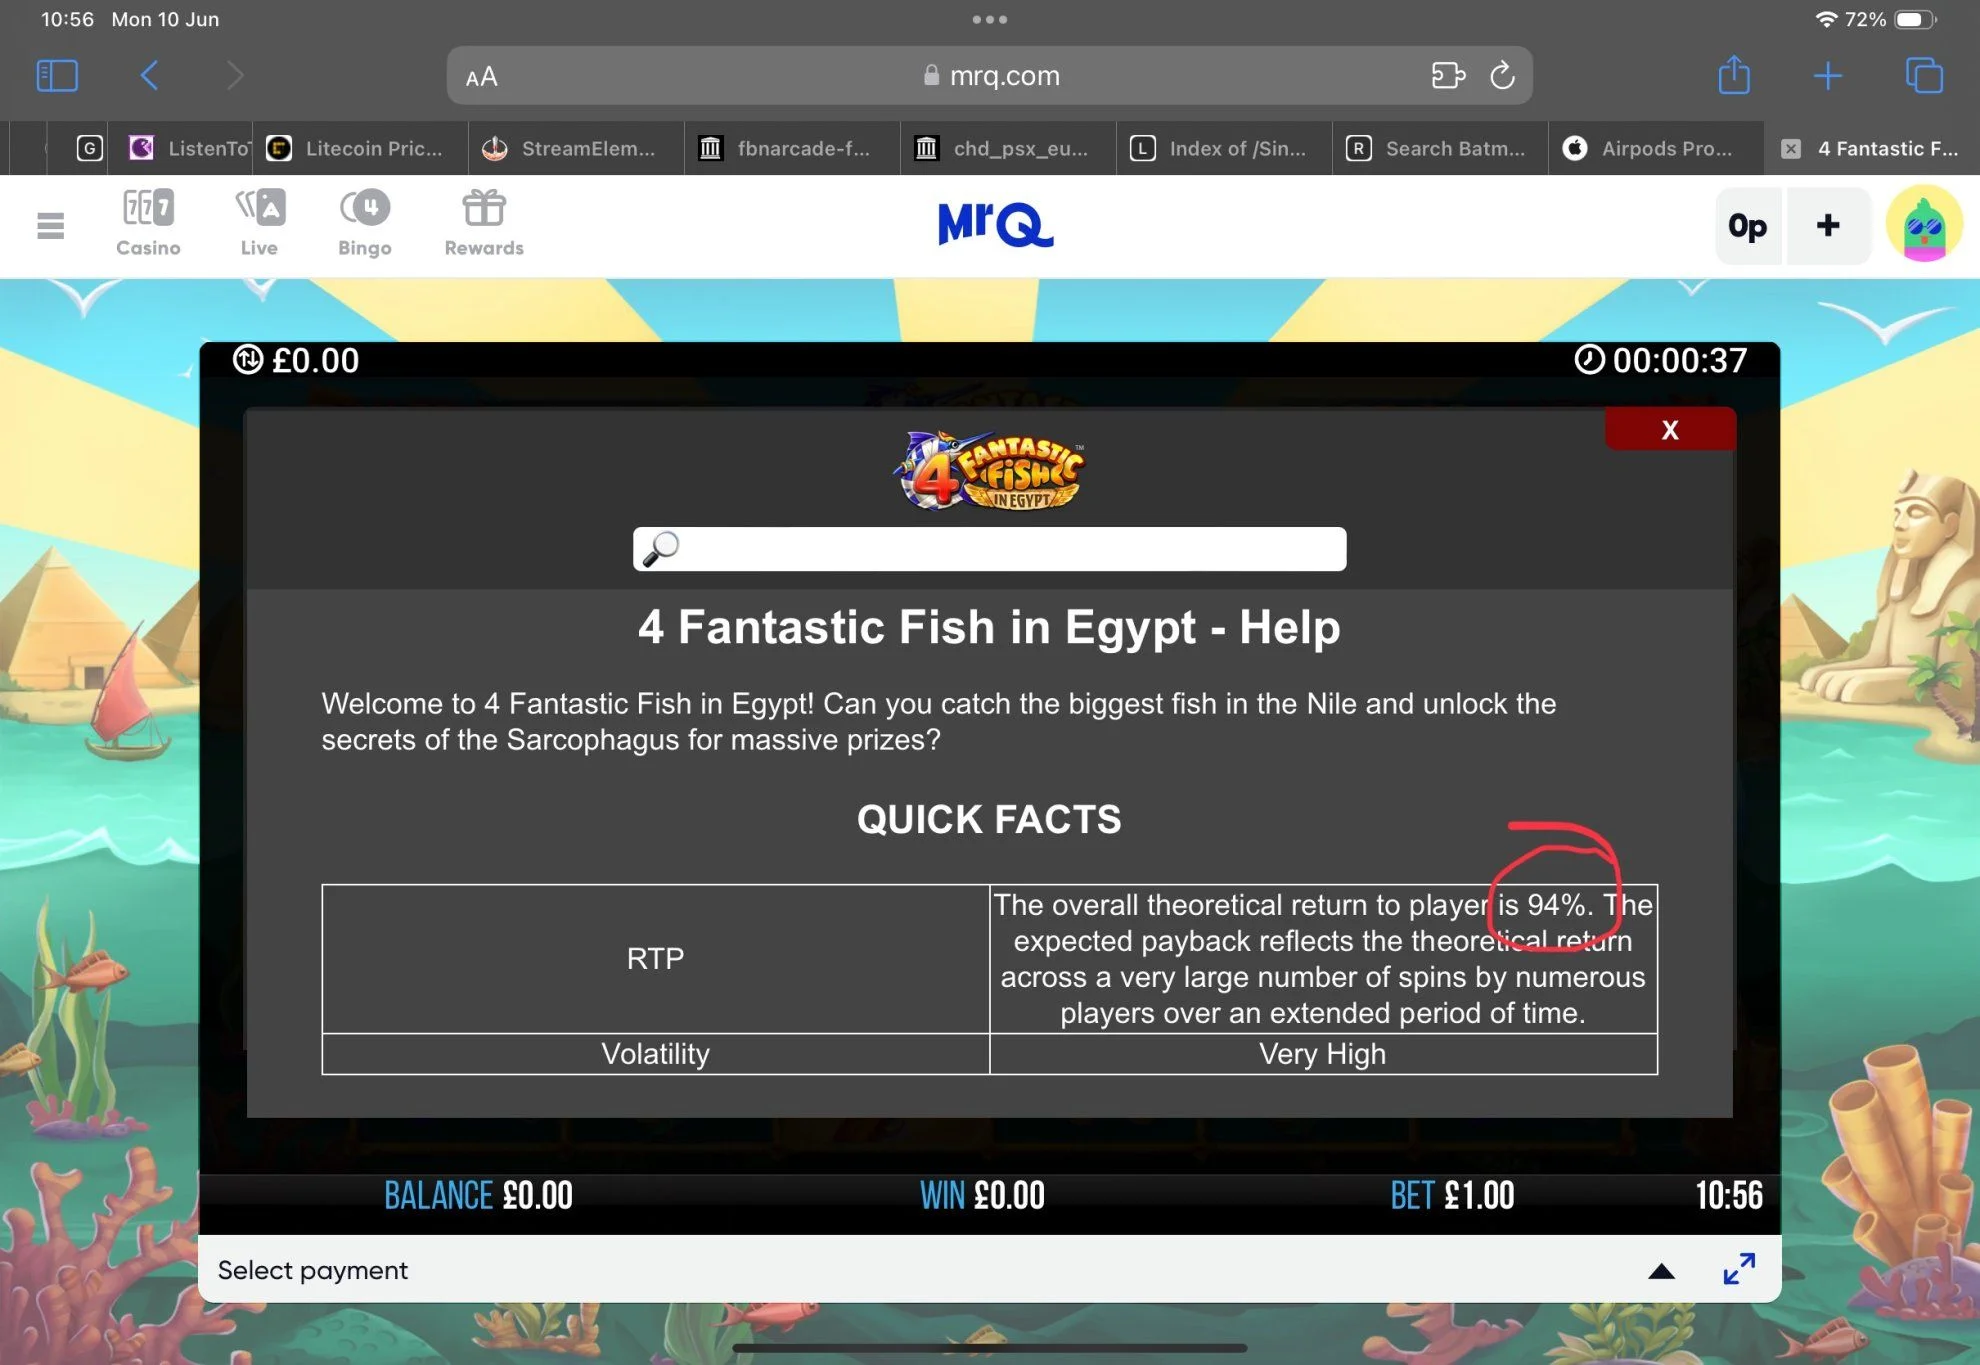The width and height of the screenshot is (1980, 1365).
Task: Open the Casino section
Action: [148, 224]
